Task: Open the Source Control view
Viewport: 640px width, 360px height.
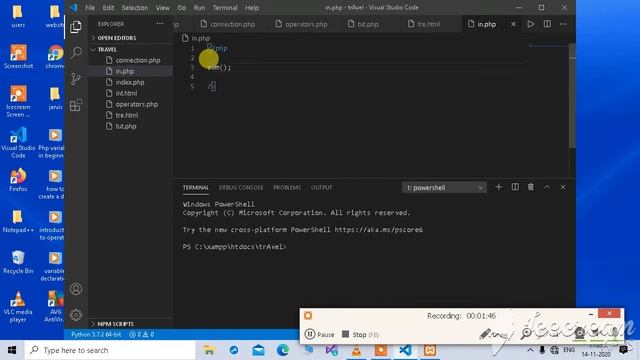Action: point(76,79)
